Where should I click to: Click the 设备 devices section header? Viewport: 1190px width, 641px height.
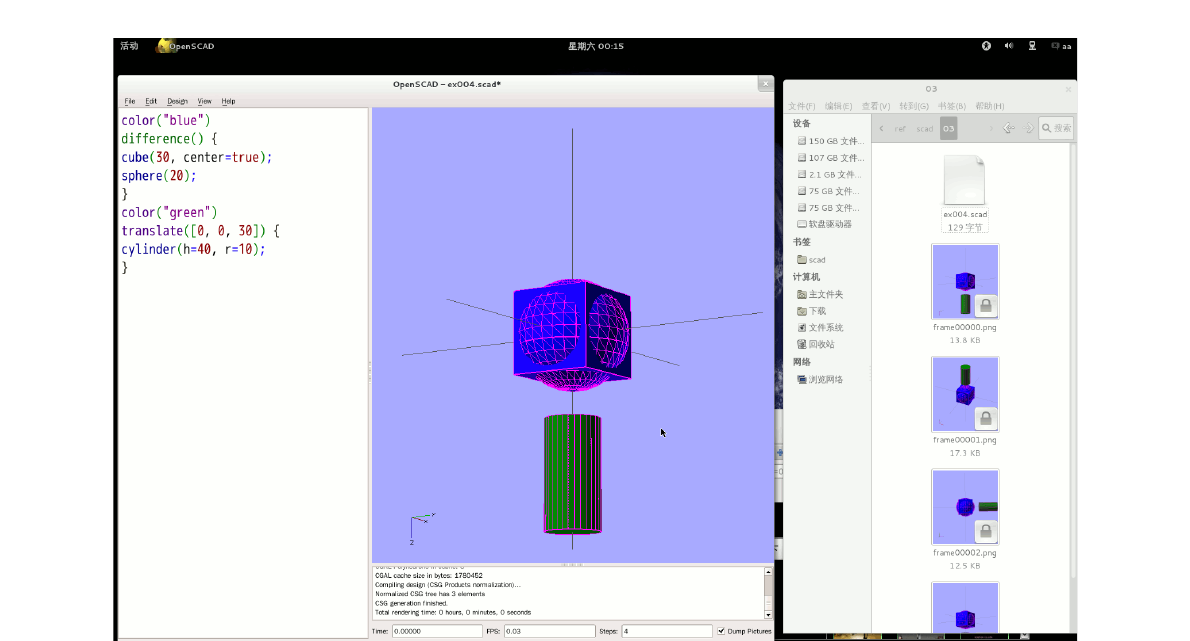coord(801,124)
